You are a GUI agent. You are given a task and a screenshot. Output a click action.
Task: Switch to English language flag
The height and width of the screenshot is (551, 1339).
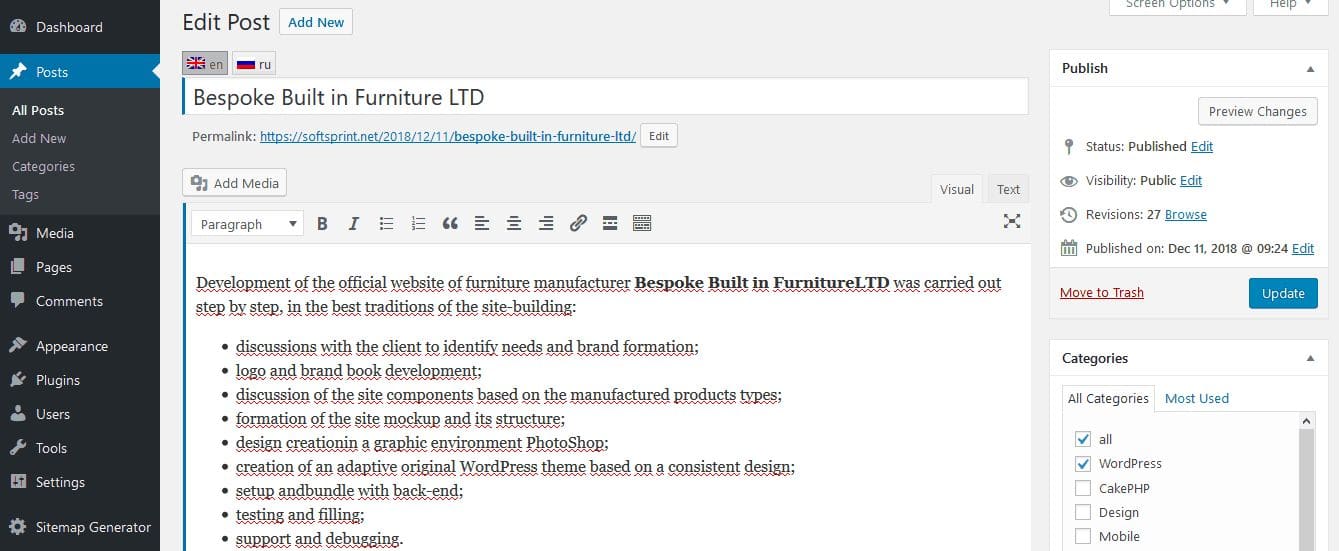tap(205, 64)
